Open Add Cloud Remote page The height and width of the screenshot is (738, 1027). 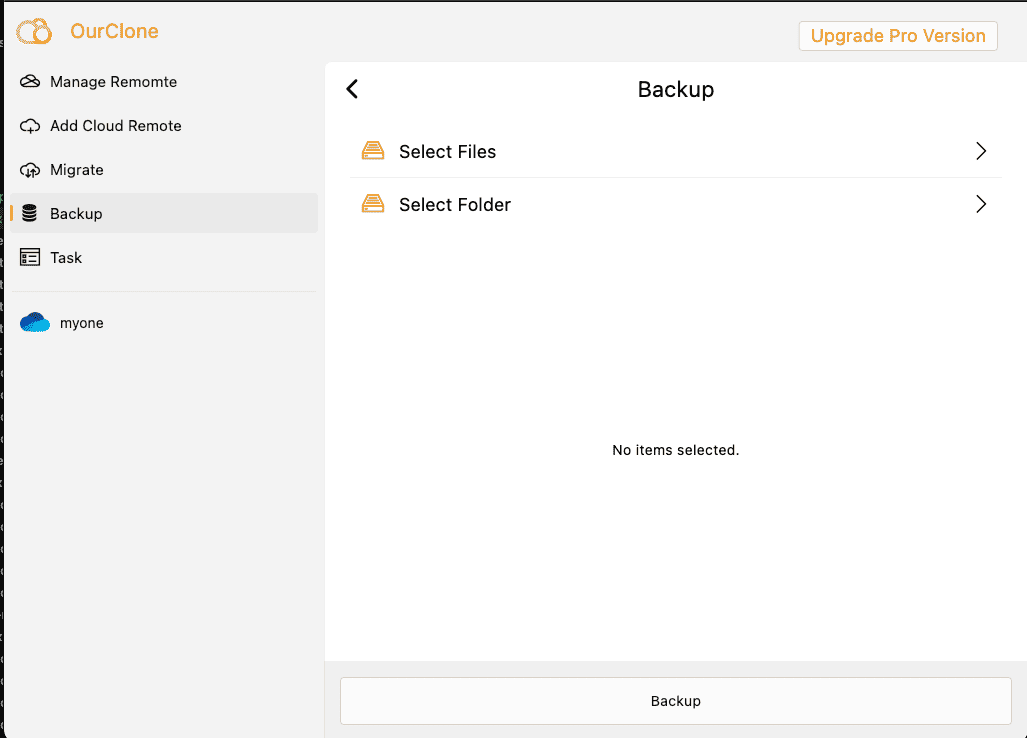tap(164, 126)
